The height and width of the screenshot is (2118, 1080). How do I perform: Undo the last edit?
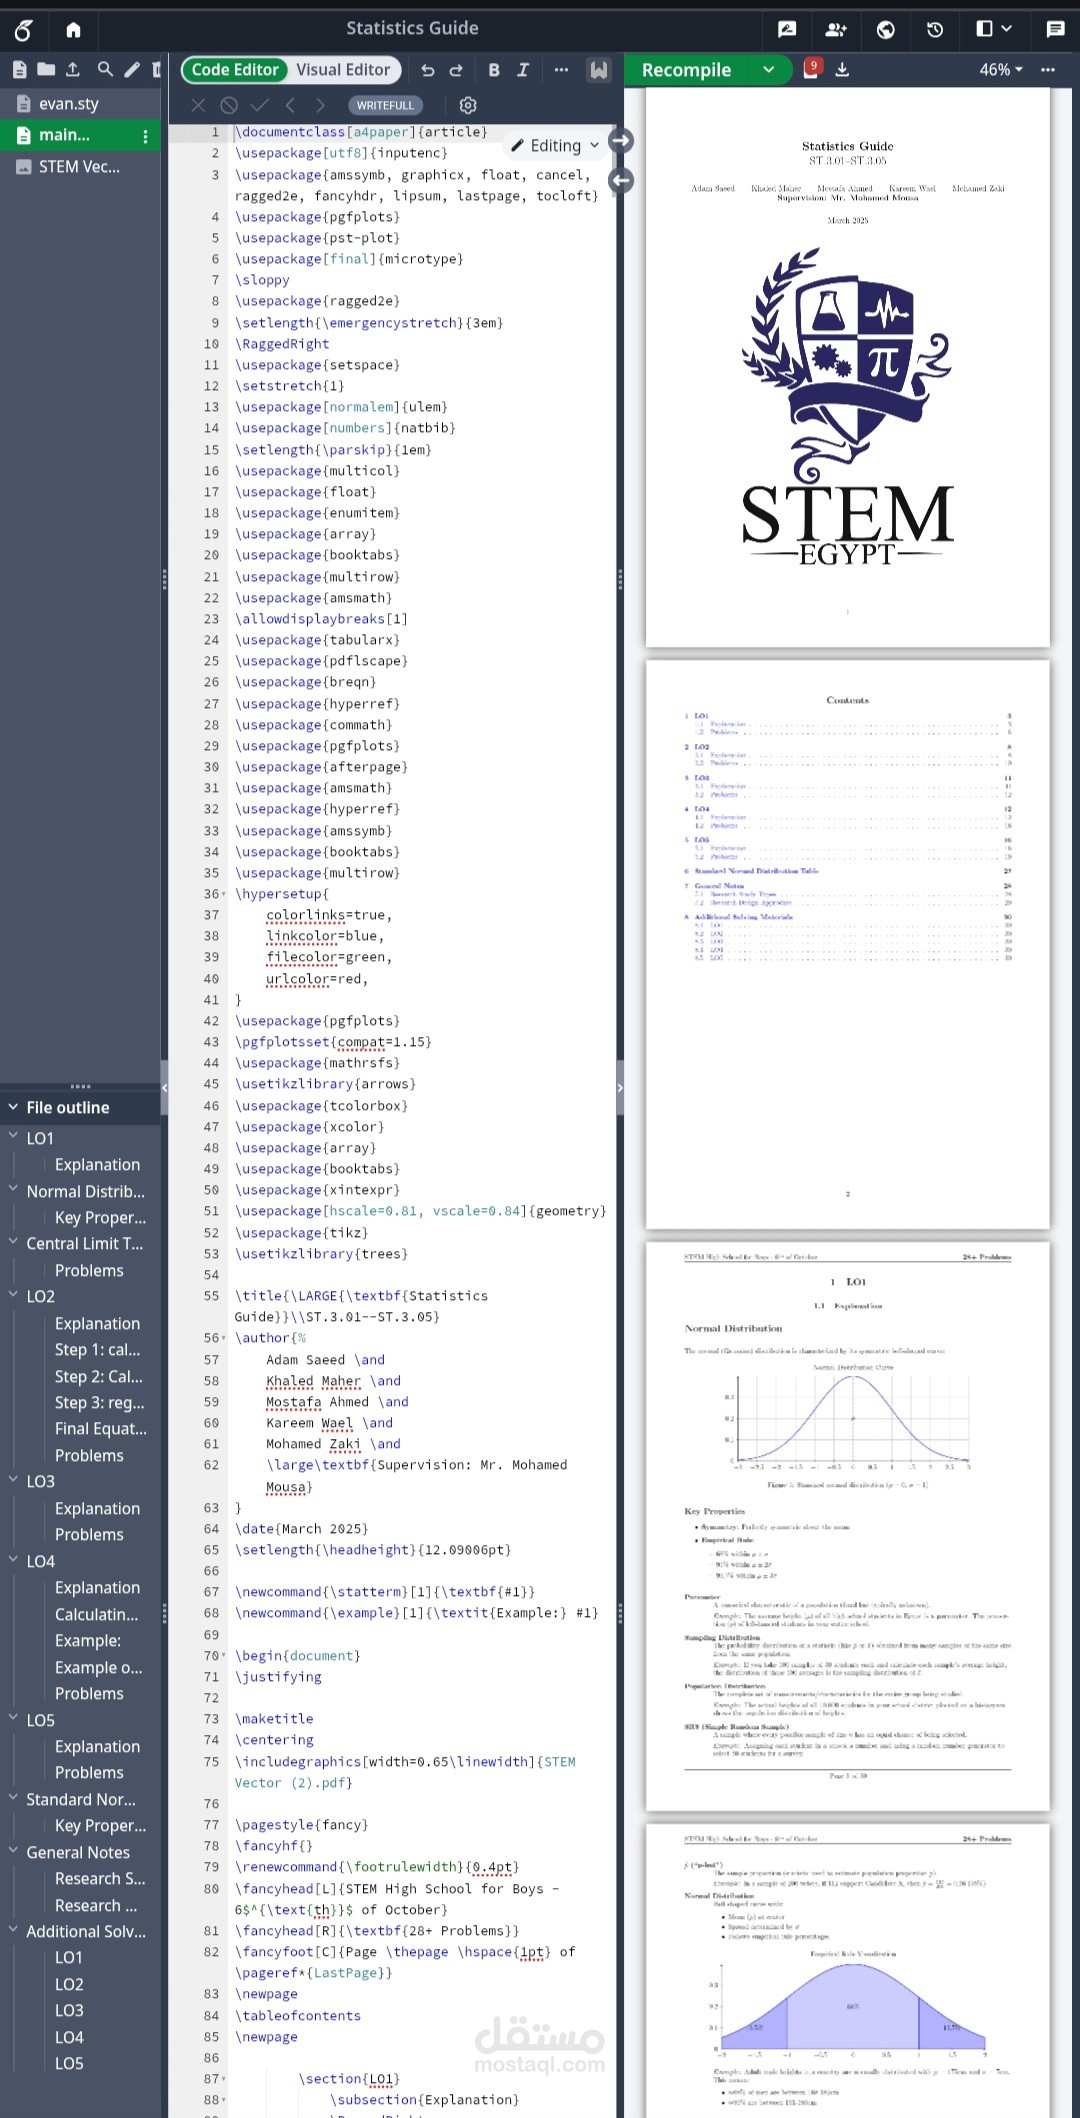pos(428,70)
